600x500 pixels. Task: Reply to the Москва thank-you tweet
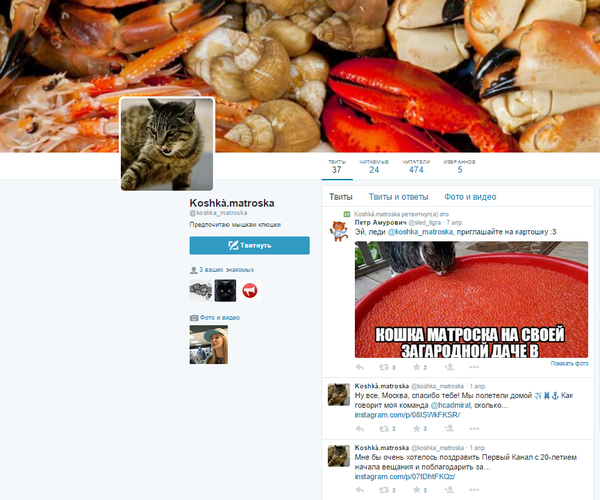coord(360,428)
